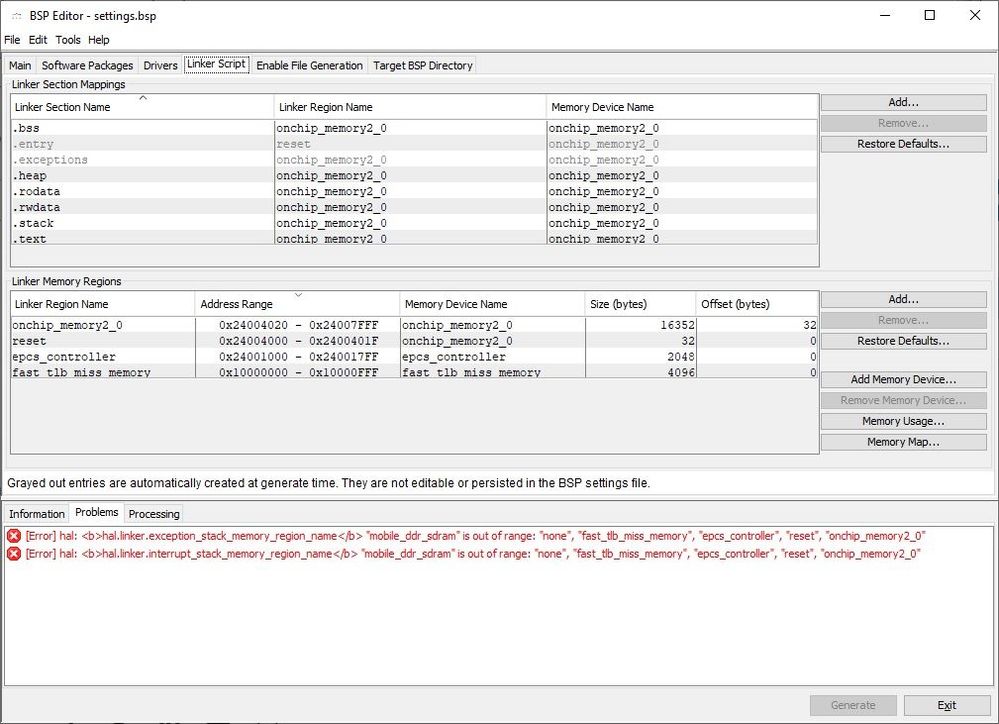Click the BSP Editor app icon in title bar

click(14, 16)
